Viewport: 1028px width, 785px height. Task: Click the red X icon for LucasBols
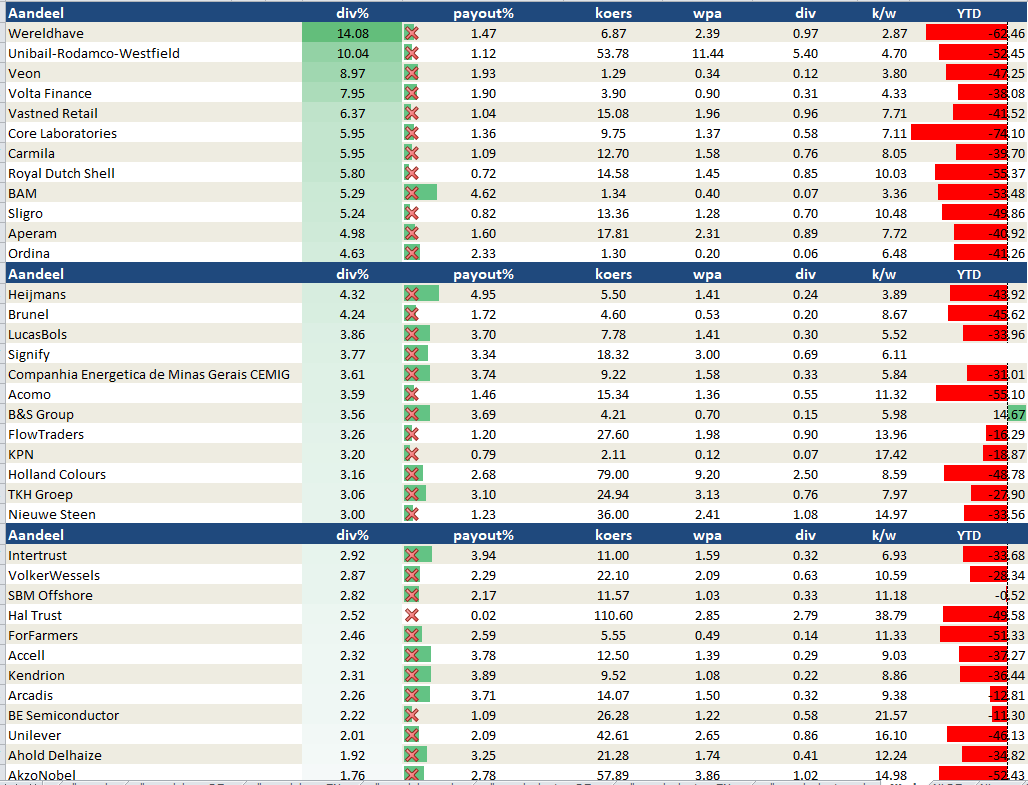point(412,334)
